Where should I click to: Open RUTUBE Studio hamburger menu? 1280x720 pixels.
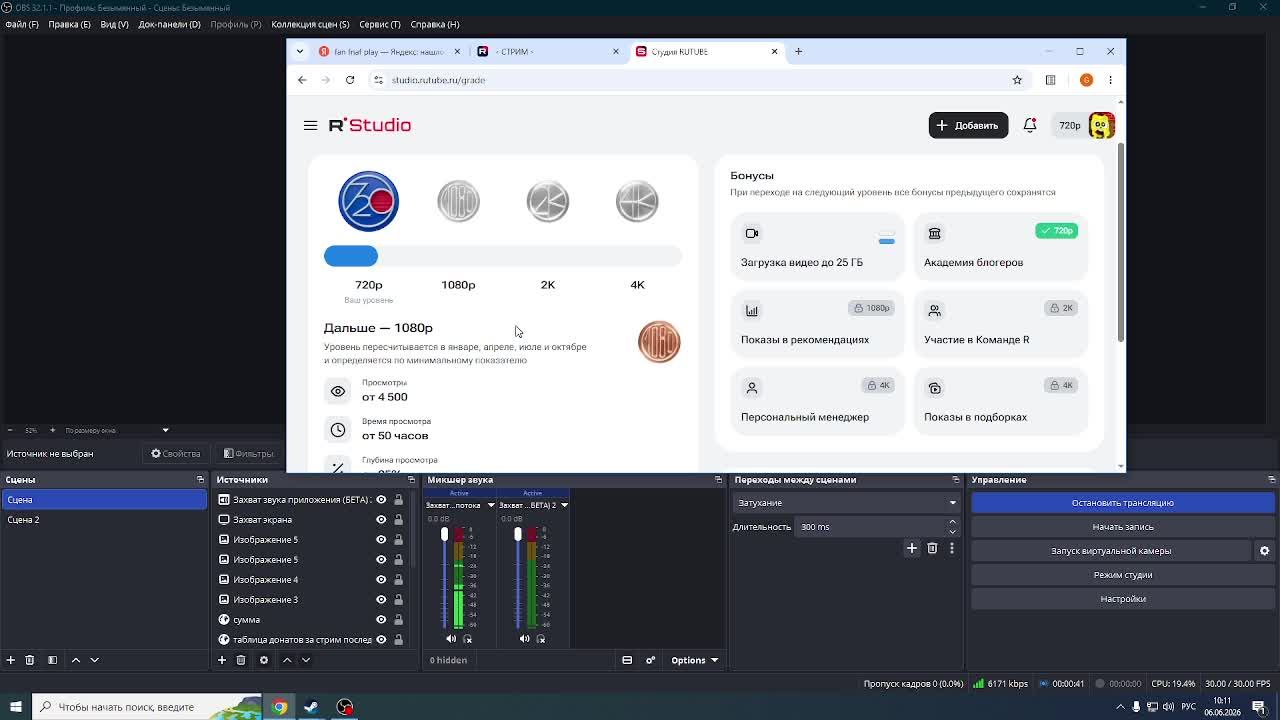pyautogui.click(x=310, y=125)
